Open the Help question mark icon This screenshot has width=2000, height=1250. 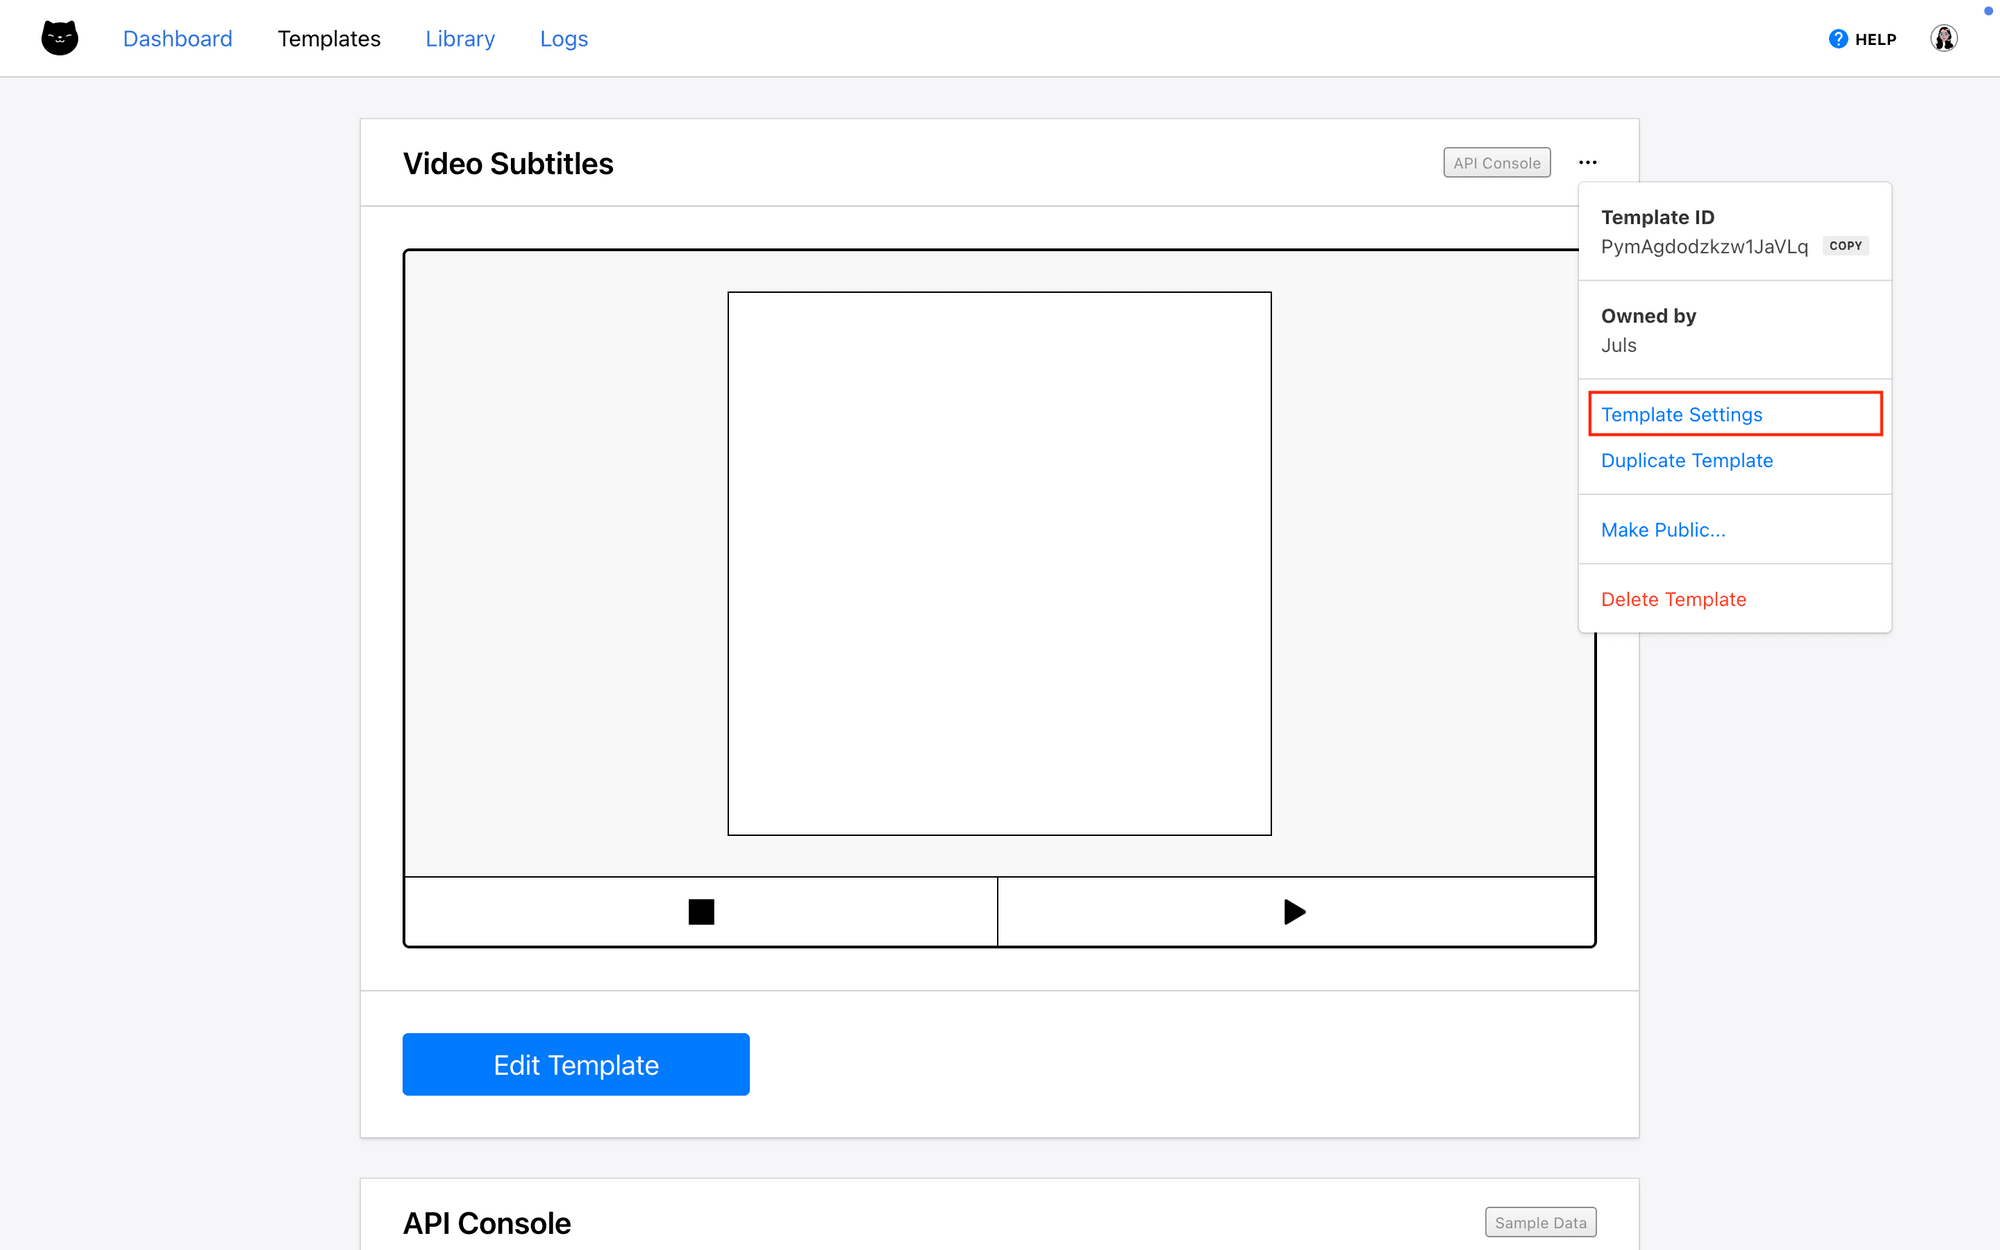point(1838,38)
